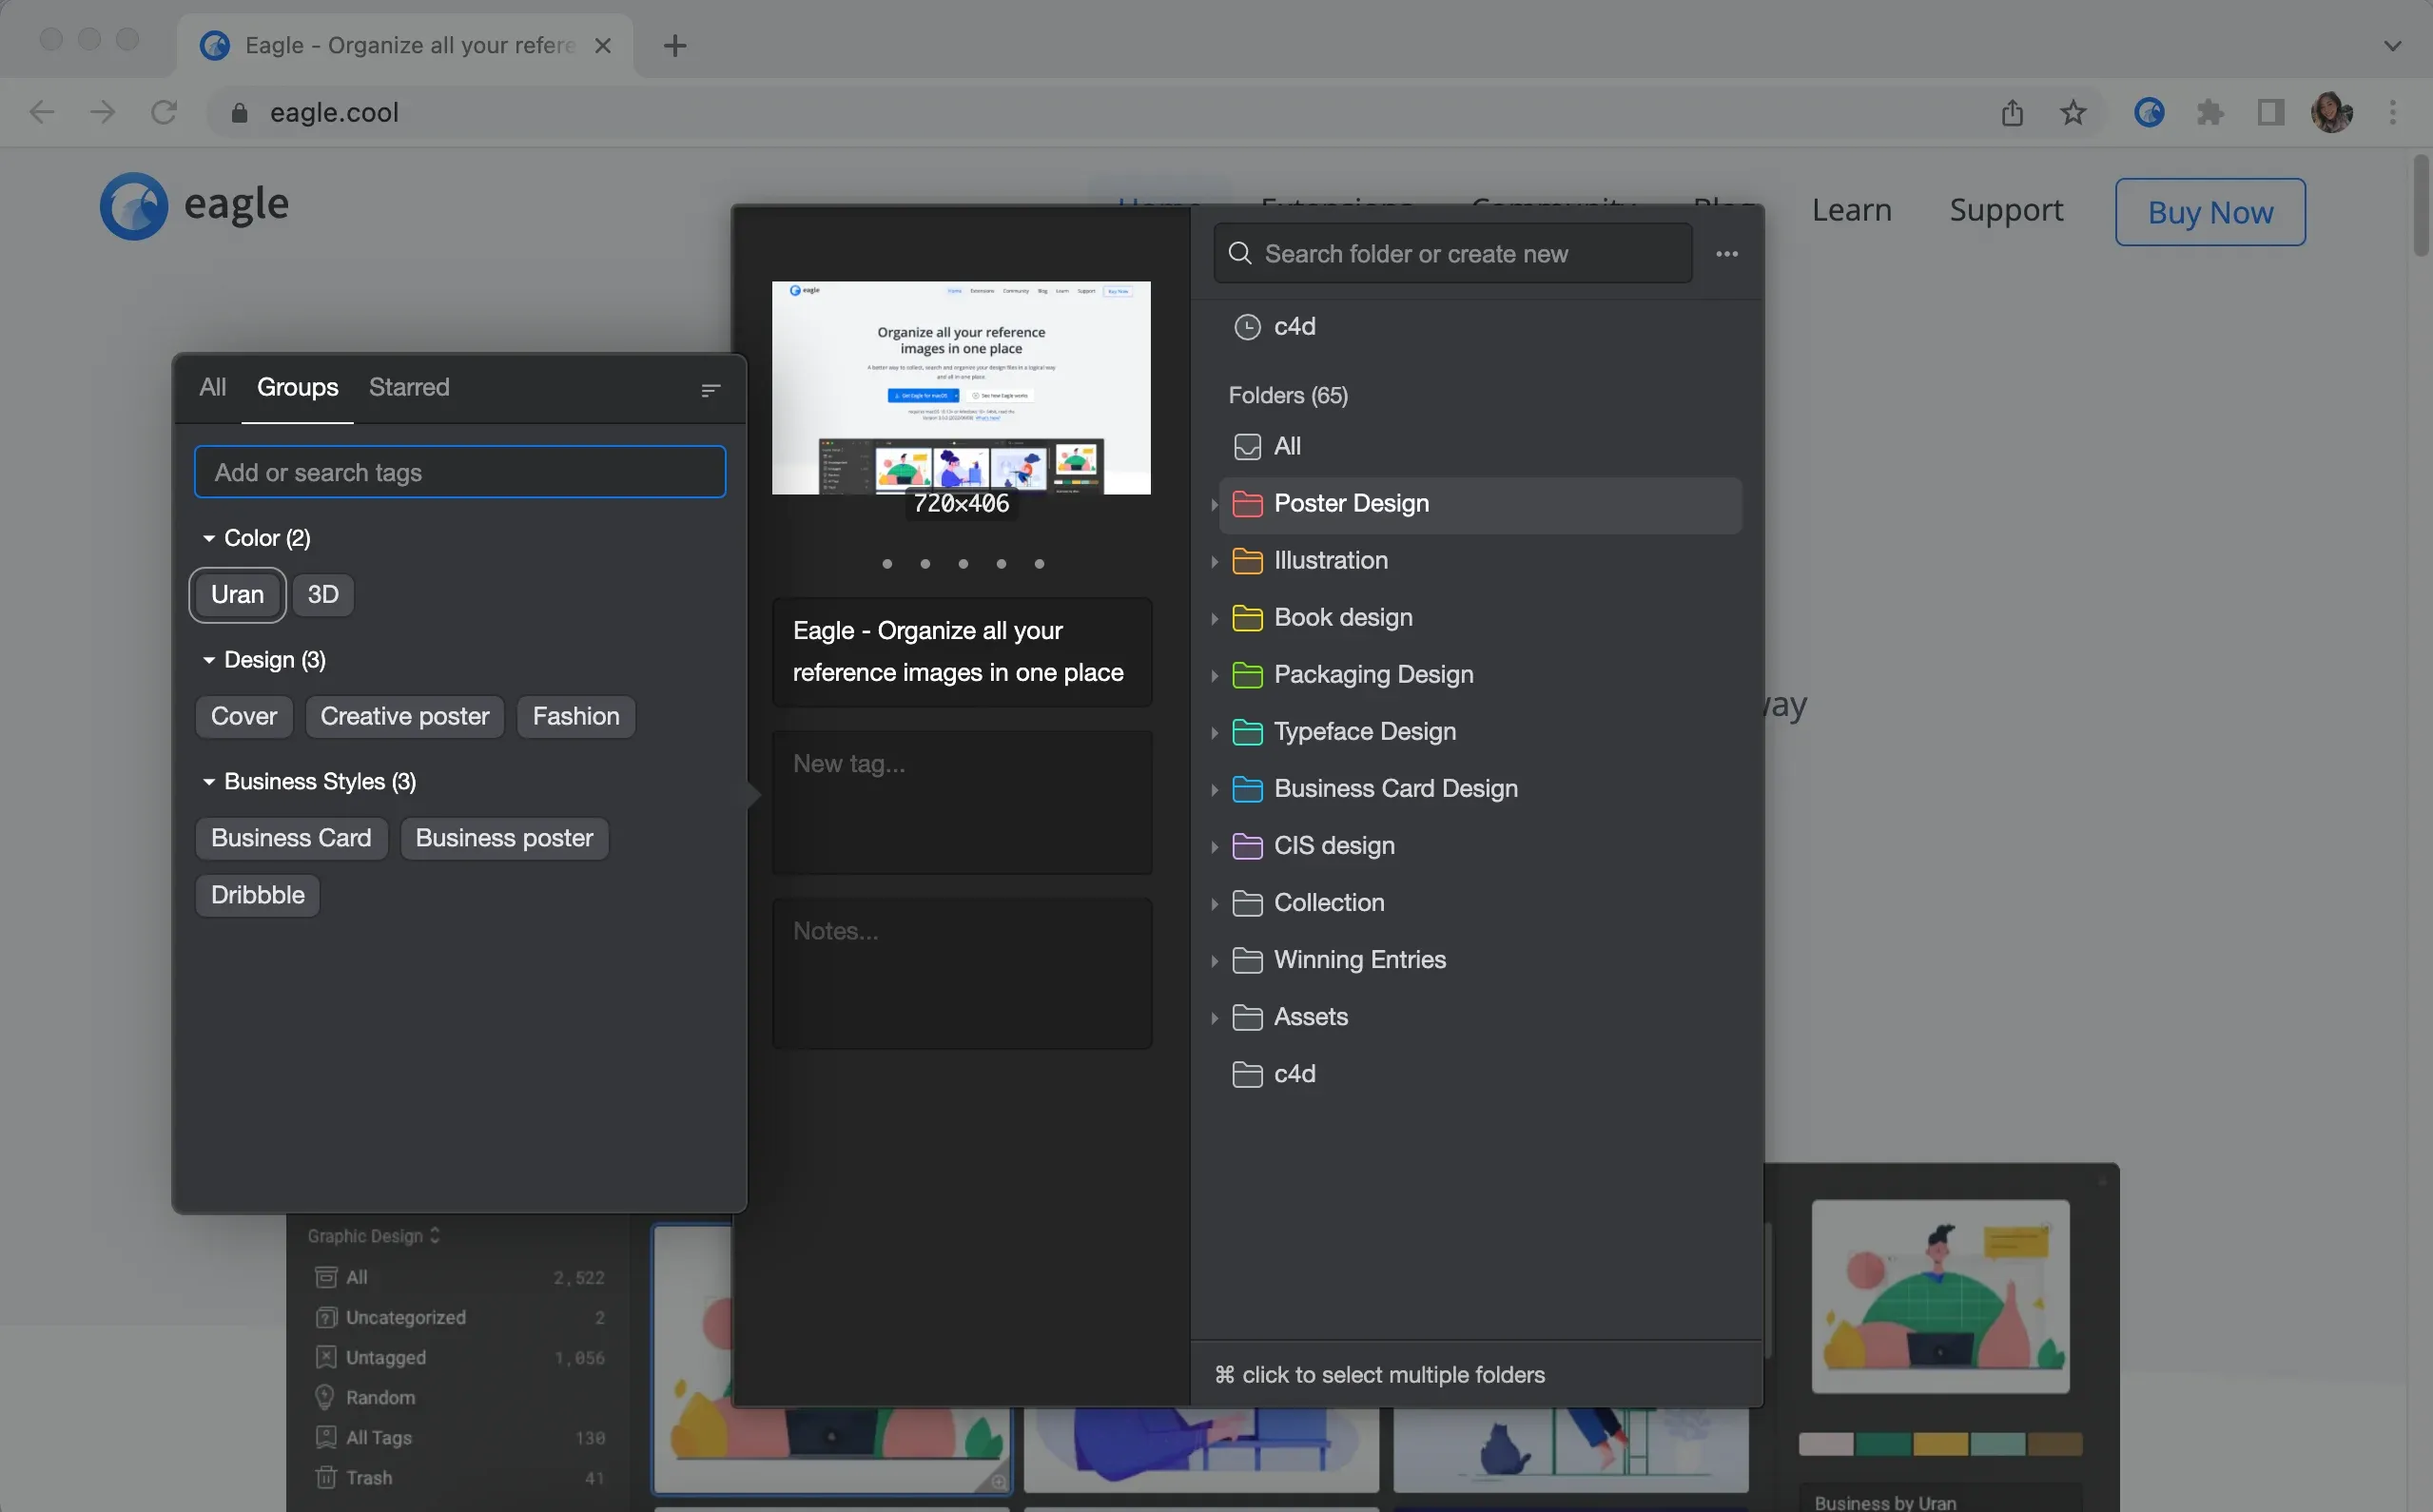Screen dimensions: 2433x1512
Task: Go back with the browser back arrow
Action: [42, 112]
